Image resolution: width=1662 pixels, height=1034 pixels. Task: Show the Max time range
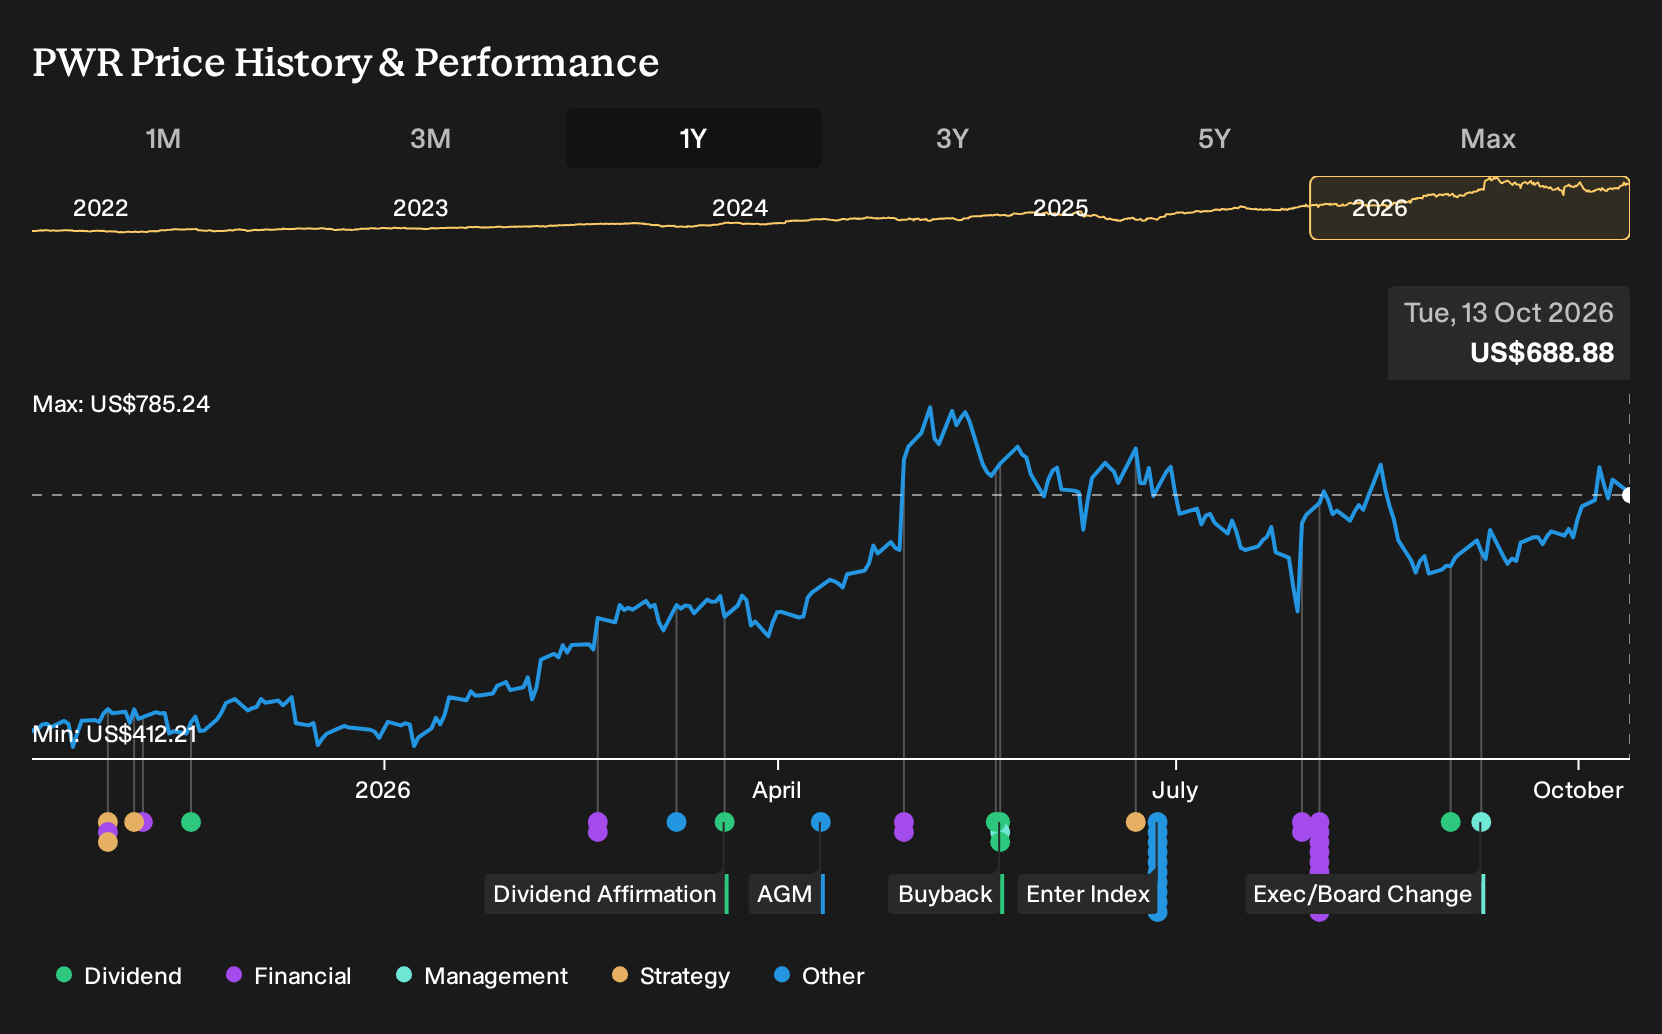pyautogui.click(x=1488, y=138)
